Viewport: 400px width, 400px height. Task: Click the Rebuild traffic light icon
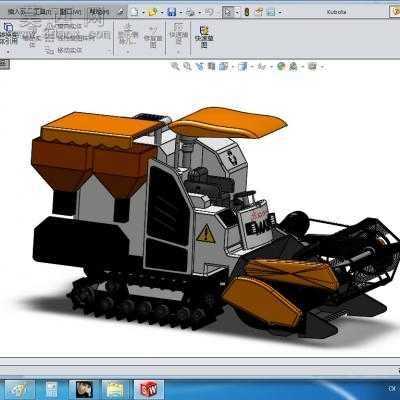click(x=247, y=12)
